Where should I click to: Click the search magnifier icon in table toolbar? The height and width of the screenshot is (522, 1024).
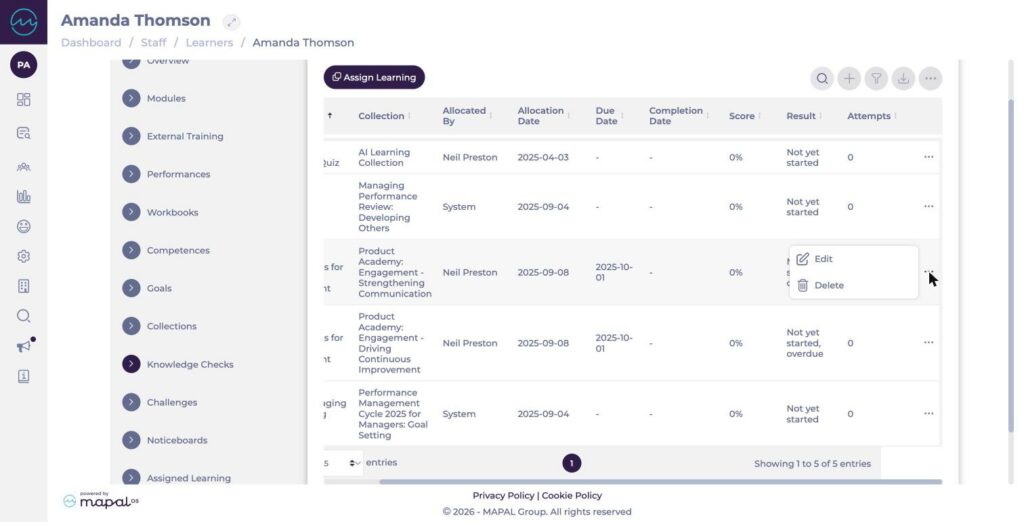822,78
